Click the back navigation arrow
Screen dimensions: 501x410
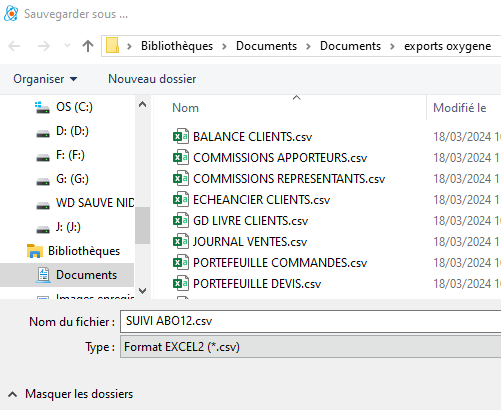pyautogui.click(x=14, y=46)
